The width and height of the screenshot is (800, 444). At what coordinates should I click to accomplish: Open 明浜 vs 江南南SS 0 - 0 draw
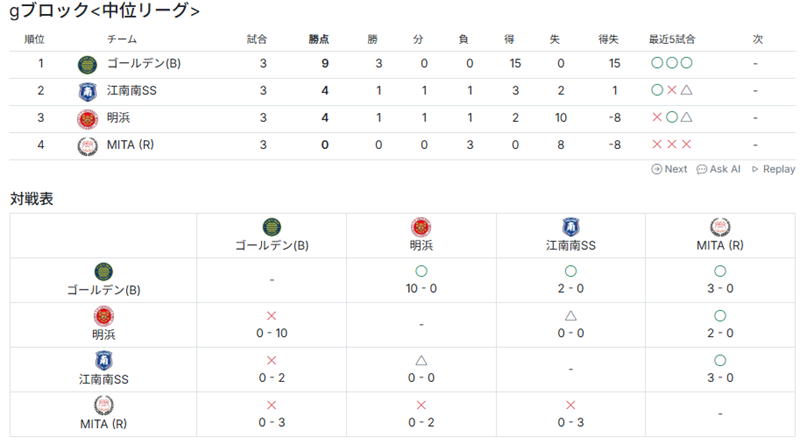(x=570, y=334)
